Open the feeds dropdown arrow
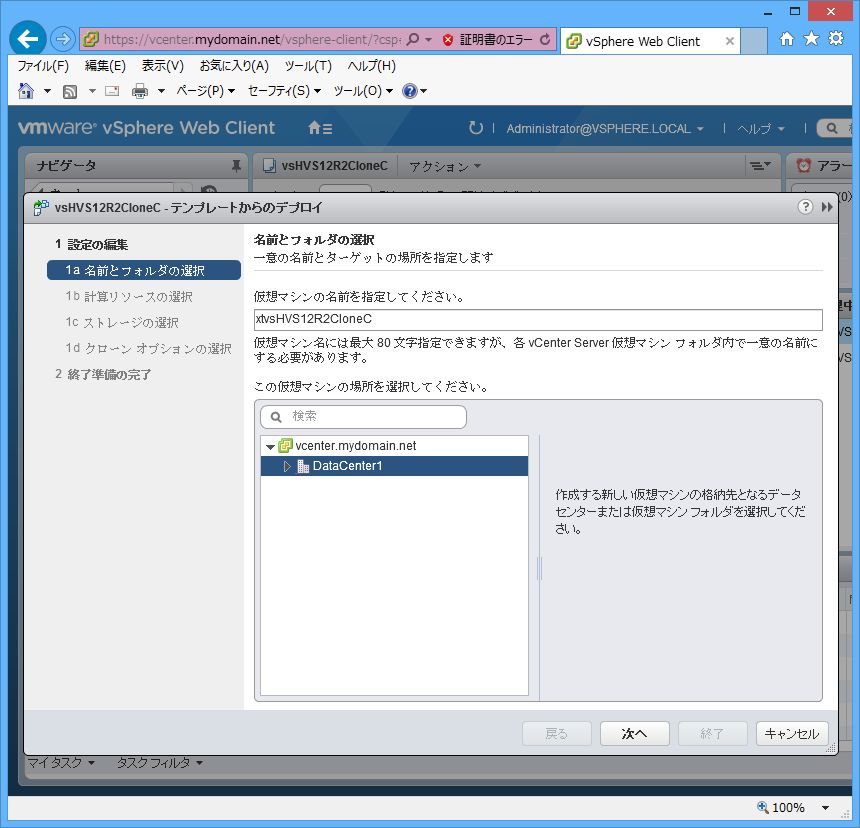The width and height of the screenshot is (860, 828). (x=92, y=91)
